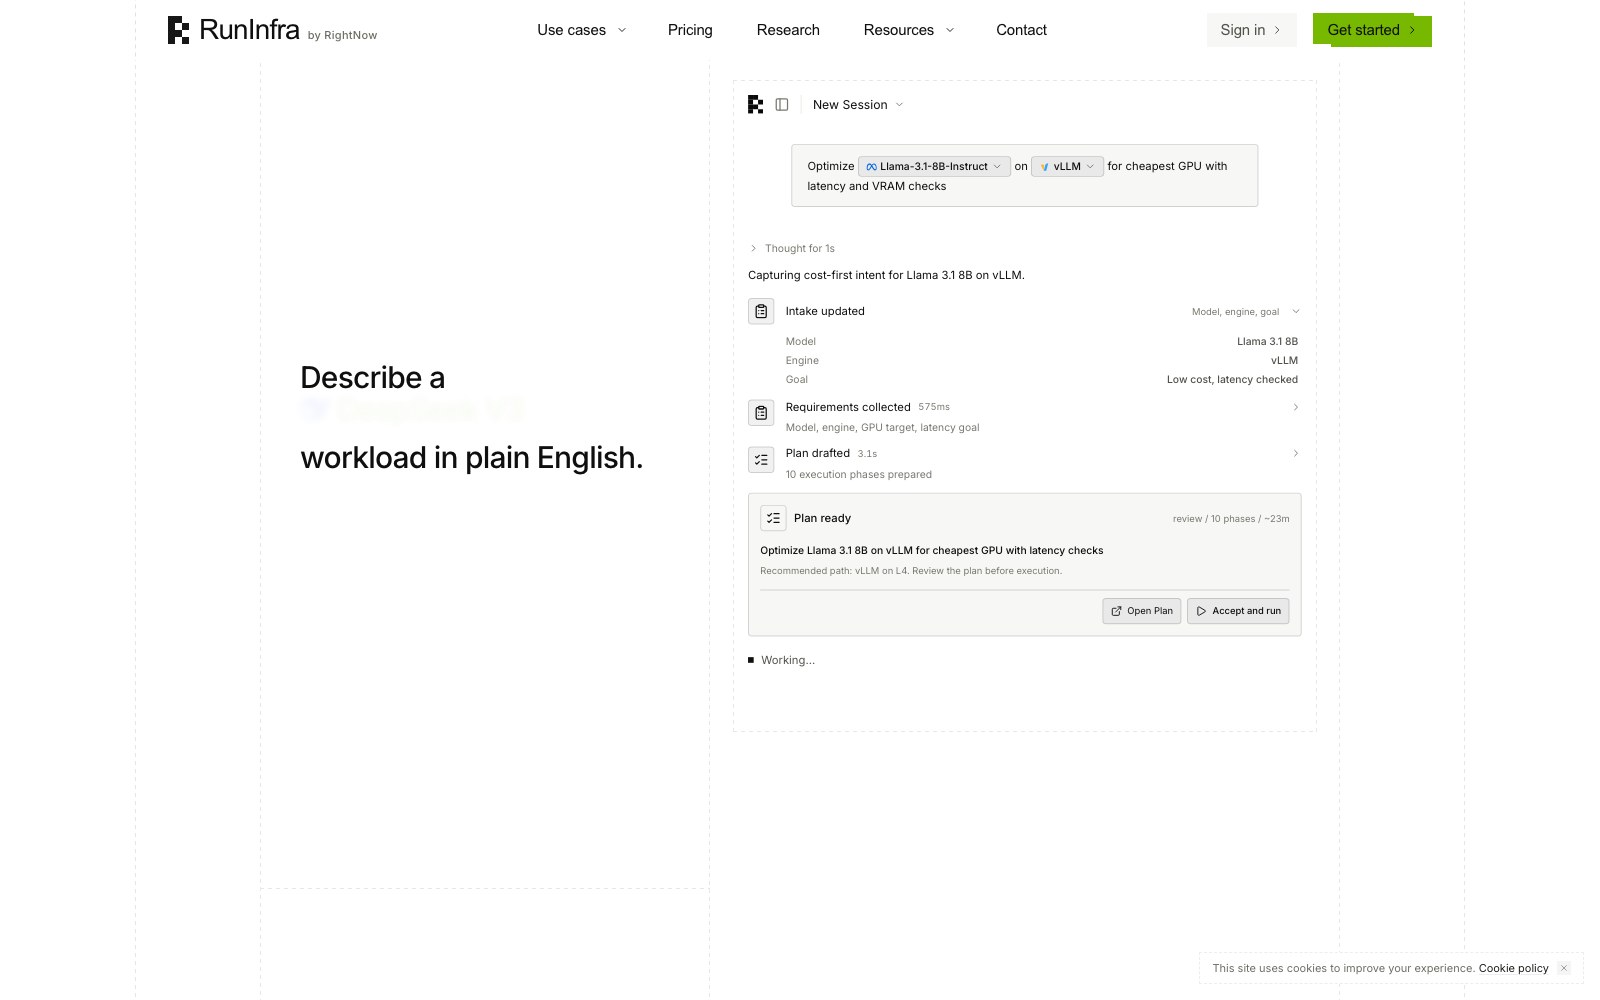Click the Intake updated clipboard icon
1600x1000 pixels.
(761, 311)
